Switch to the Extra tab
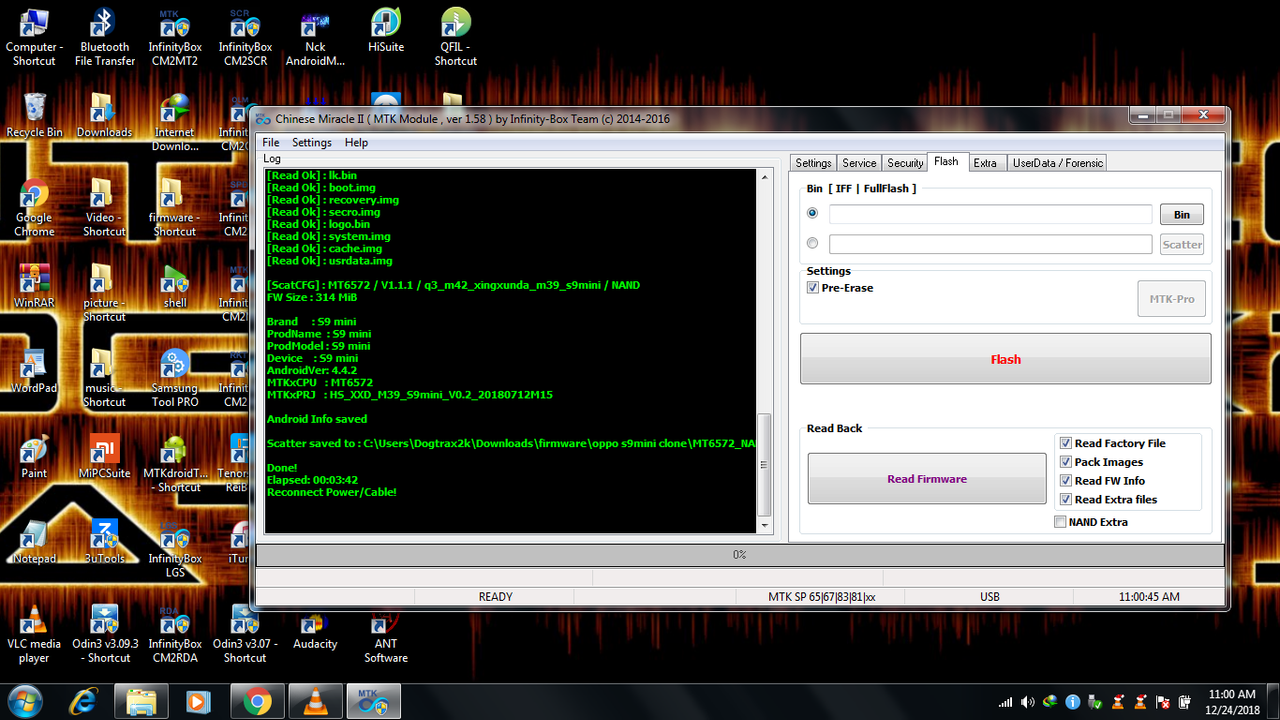Image resolution: width=1280 pixels, height=720 pixels. point(985,163)
